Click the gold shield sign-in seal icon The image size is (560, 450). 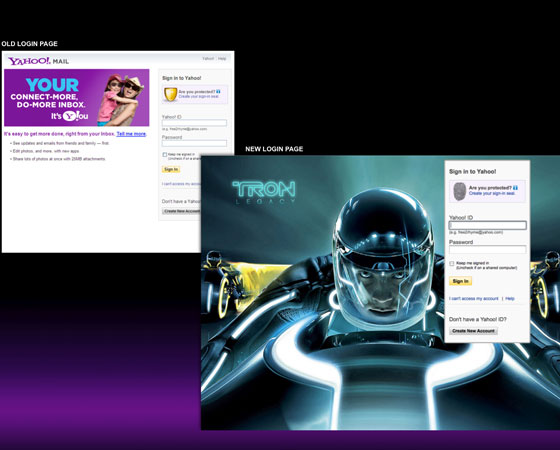170,94
